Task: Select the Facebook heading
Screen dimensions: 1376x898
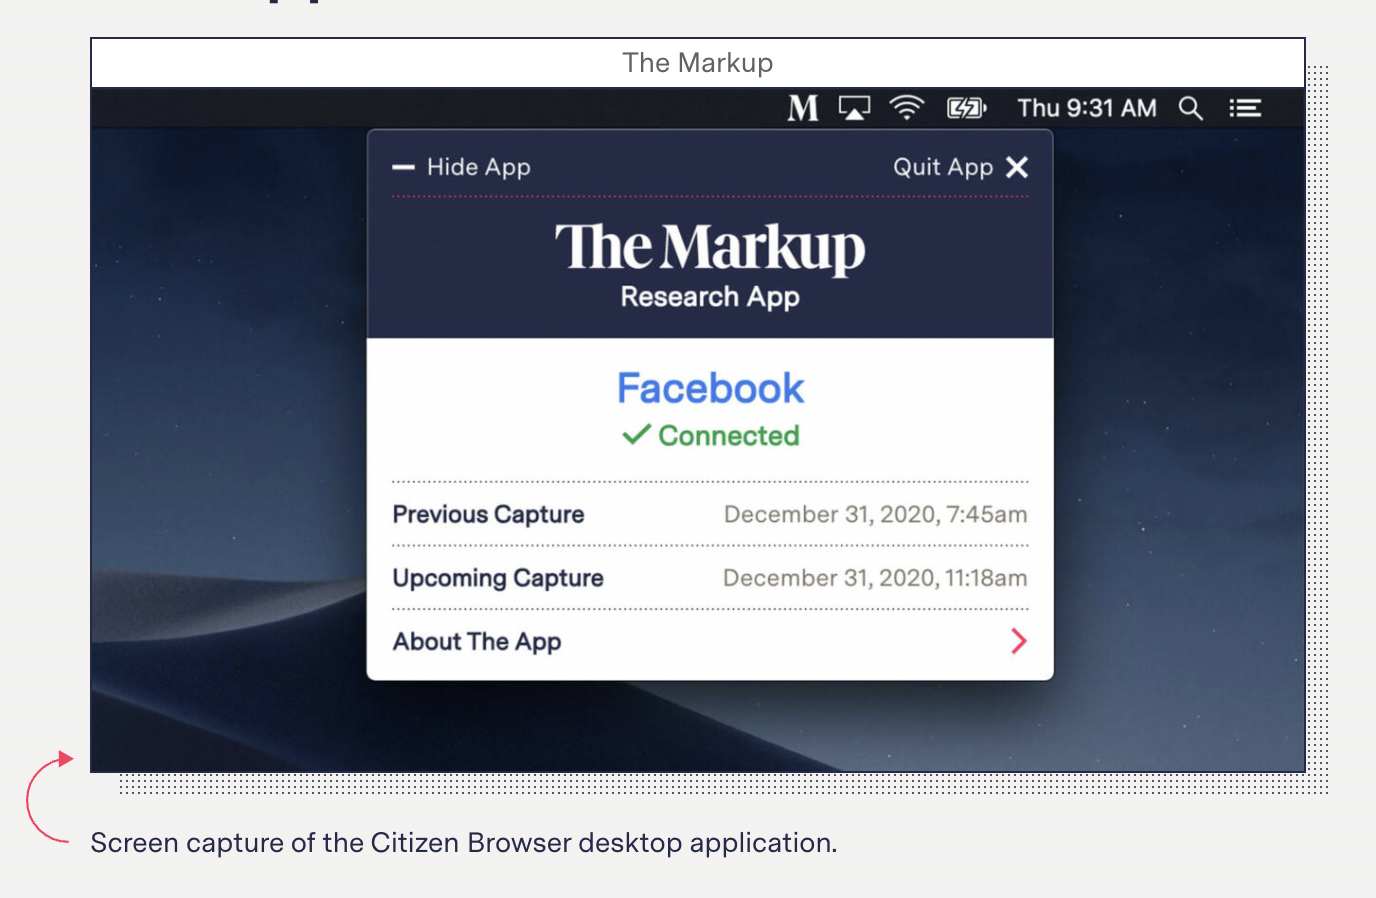Action: [x=710, y=388]
